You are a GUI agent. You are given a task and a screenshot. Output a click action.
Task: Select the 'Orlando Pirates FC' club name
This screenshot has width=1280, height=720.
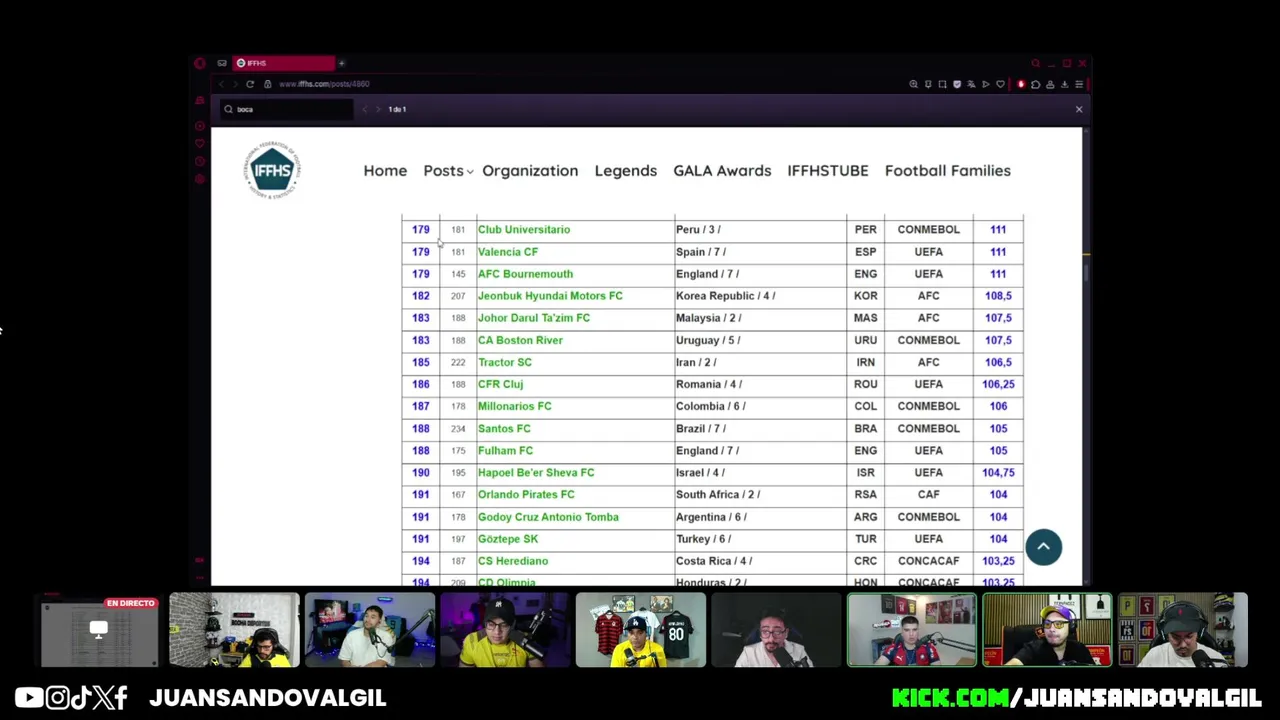526,494
